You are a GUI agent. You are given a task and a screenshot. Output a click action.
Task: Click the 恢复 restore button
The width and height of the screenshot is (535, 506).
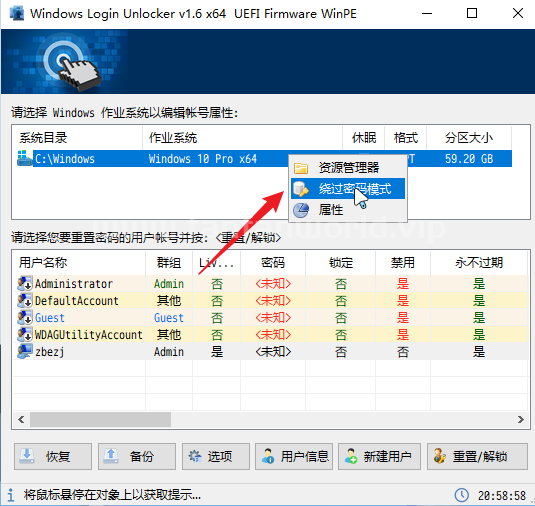point(53,456)
